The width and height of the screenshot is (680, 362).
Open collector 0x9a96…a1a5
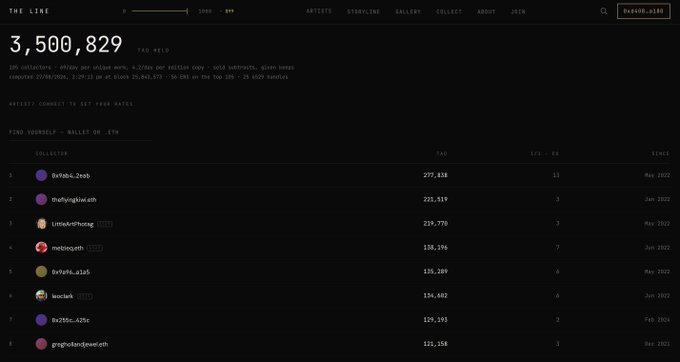(71, 272)
